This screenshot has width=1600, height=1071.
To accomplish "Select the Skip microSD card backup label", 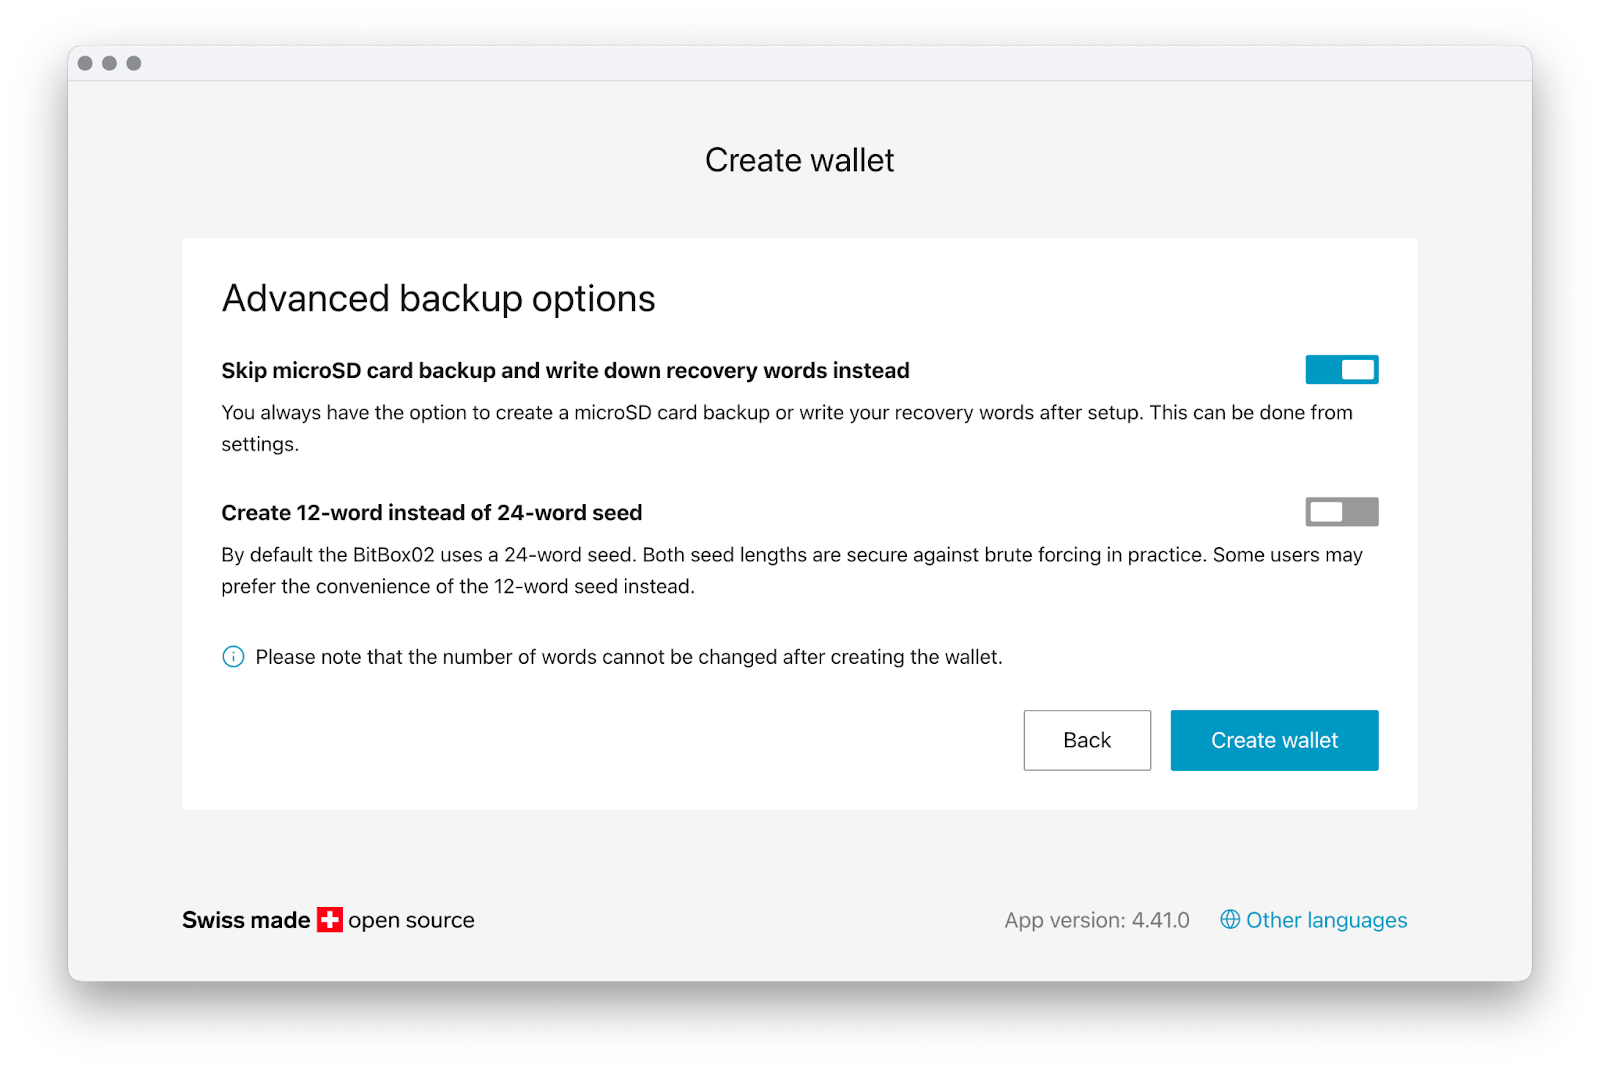I will pyautogui.click(x=565, y=371).
